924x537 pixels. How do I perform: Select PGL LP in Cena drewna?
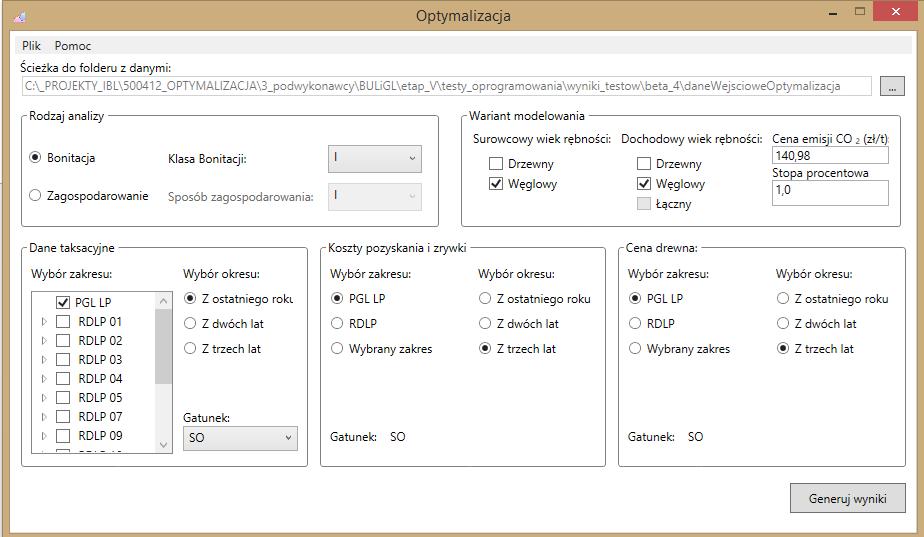pos(635,298)
